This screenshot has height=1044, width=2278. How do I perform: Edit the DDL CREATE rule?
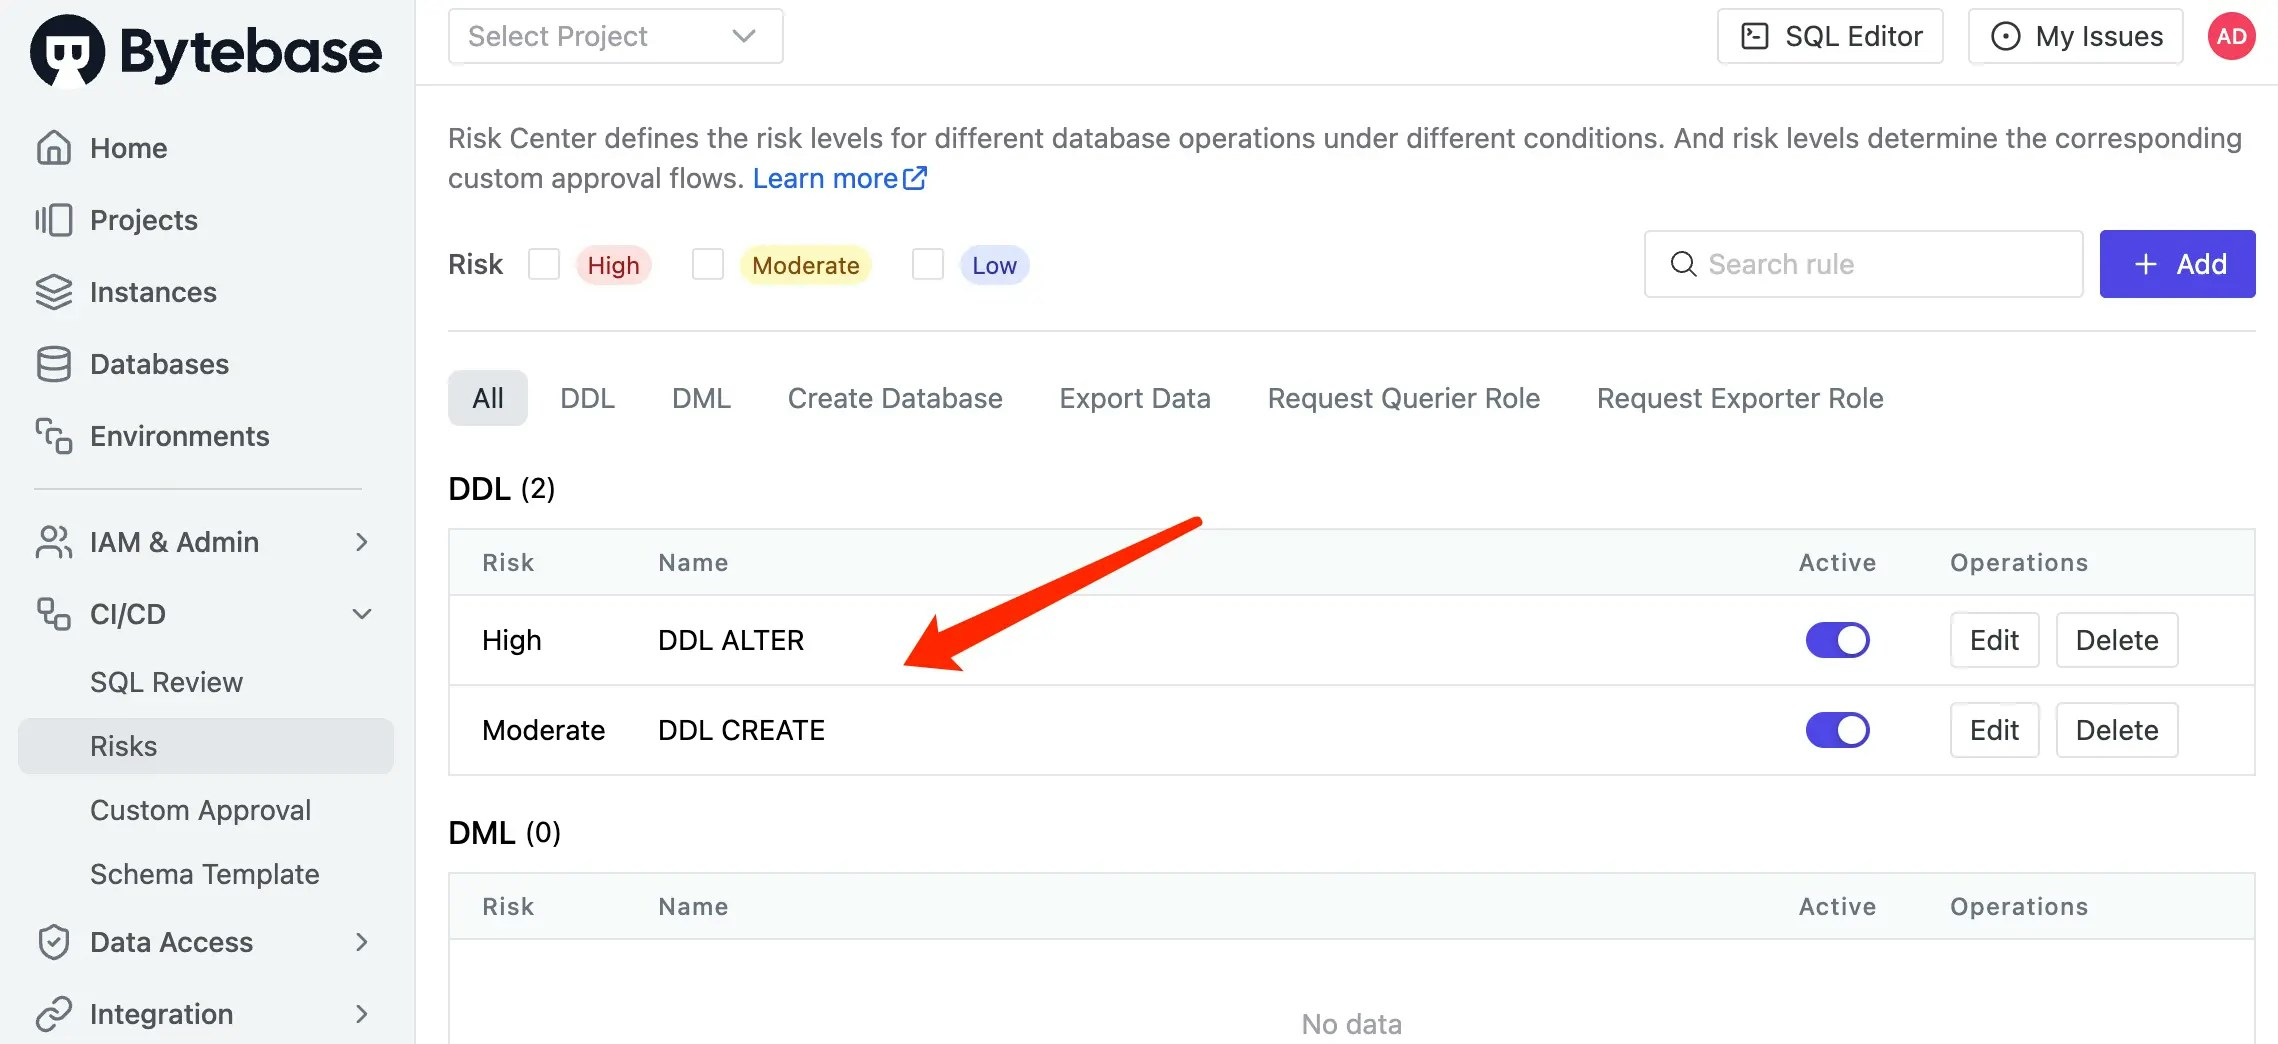click(1994, 730)
